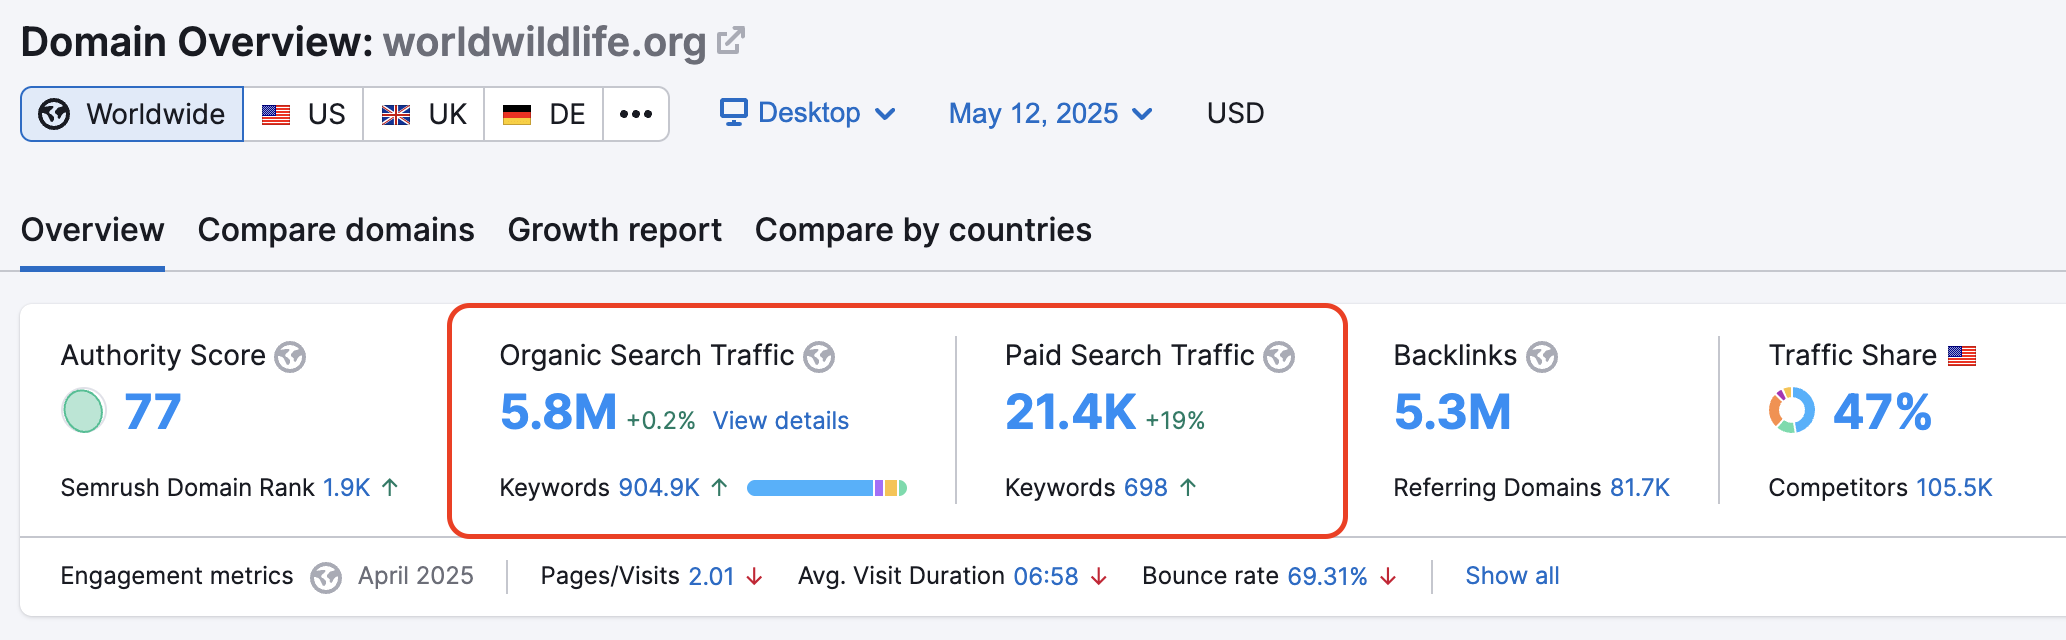Screen dimensions: 2066x640
Task: Click View details for organic traffic
Action: (779, 420)
